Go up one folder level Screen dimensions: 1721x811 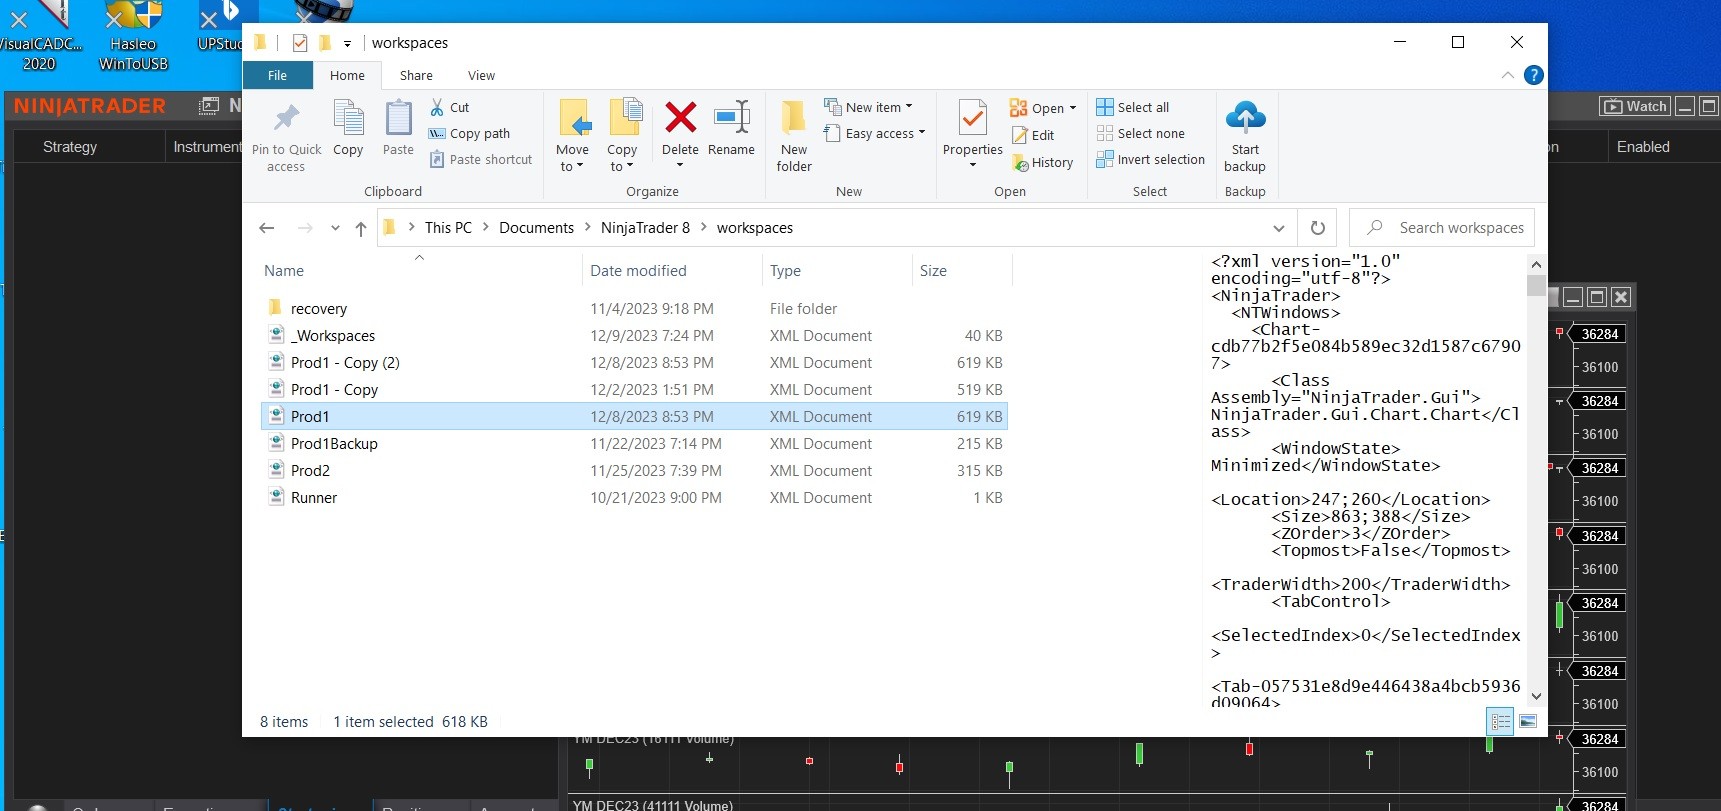361,228
